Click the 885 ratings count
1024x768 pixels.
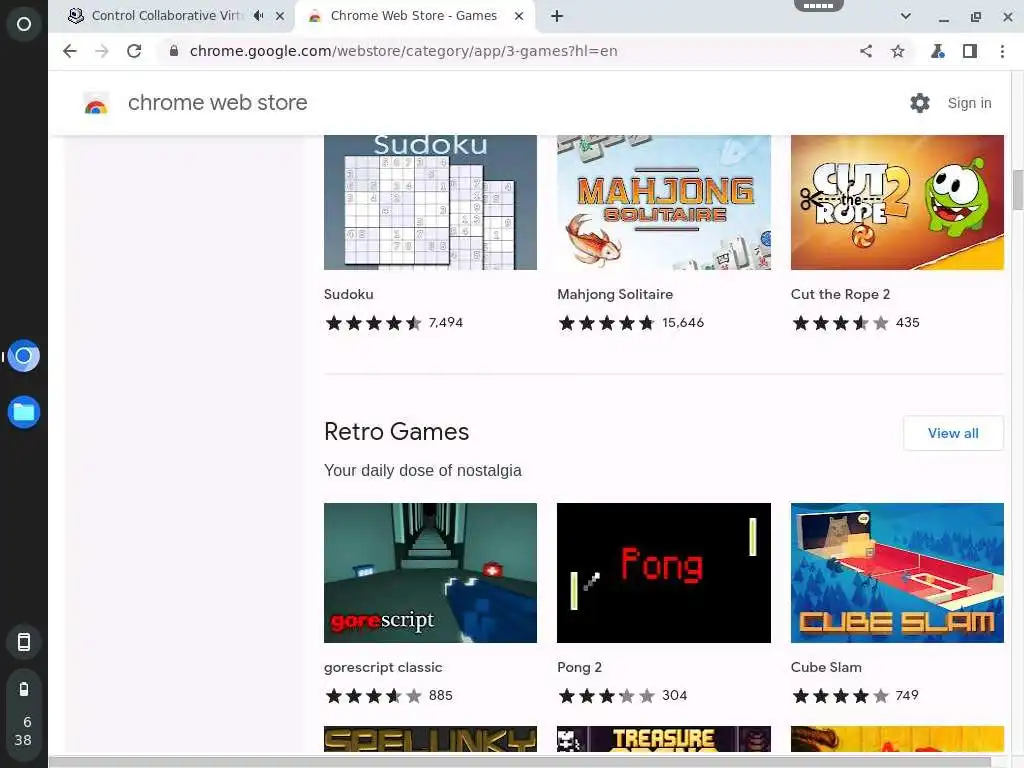(x=441, y=696)
